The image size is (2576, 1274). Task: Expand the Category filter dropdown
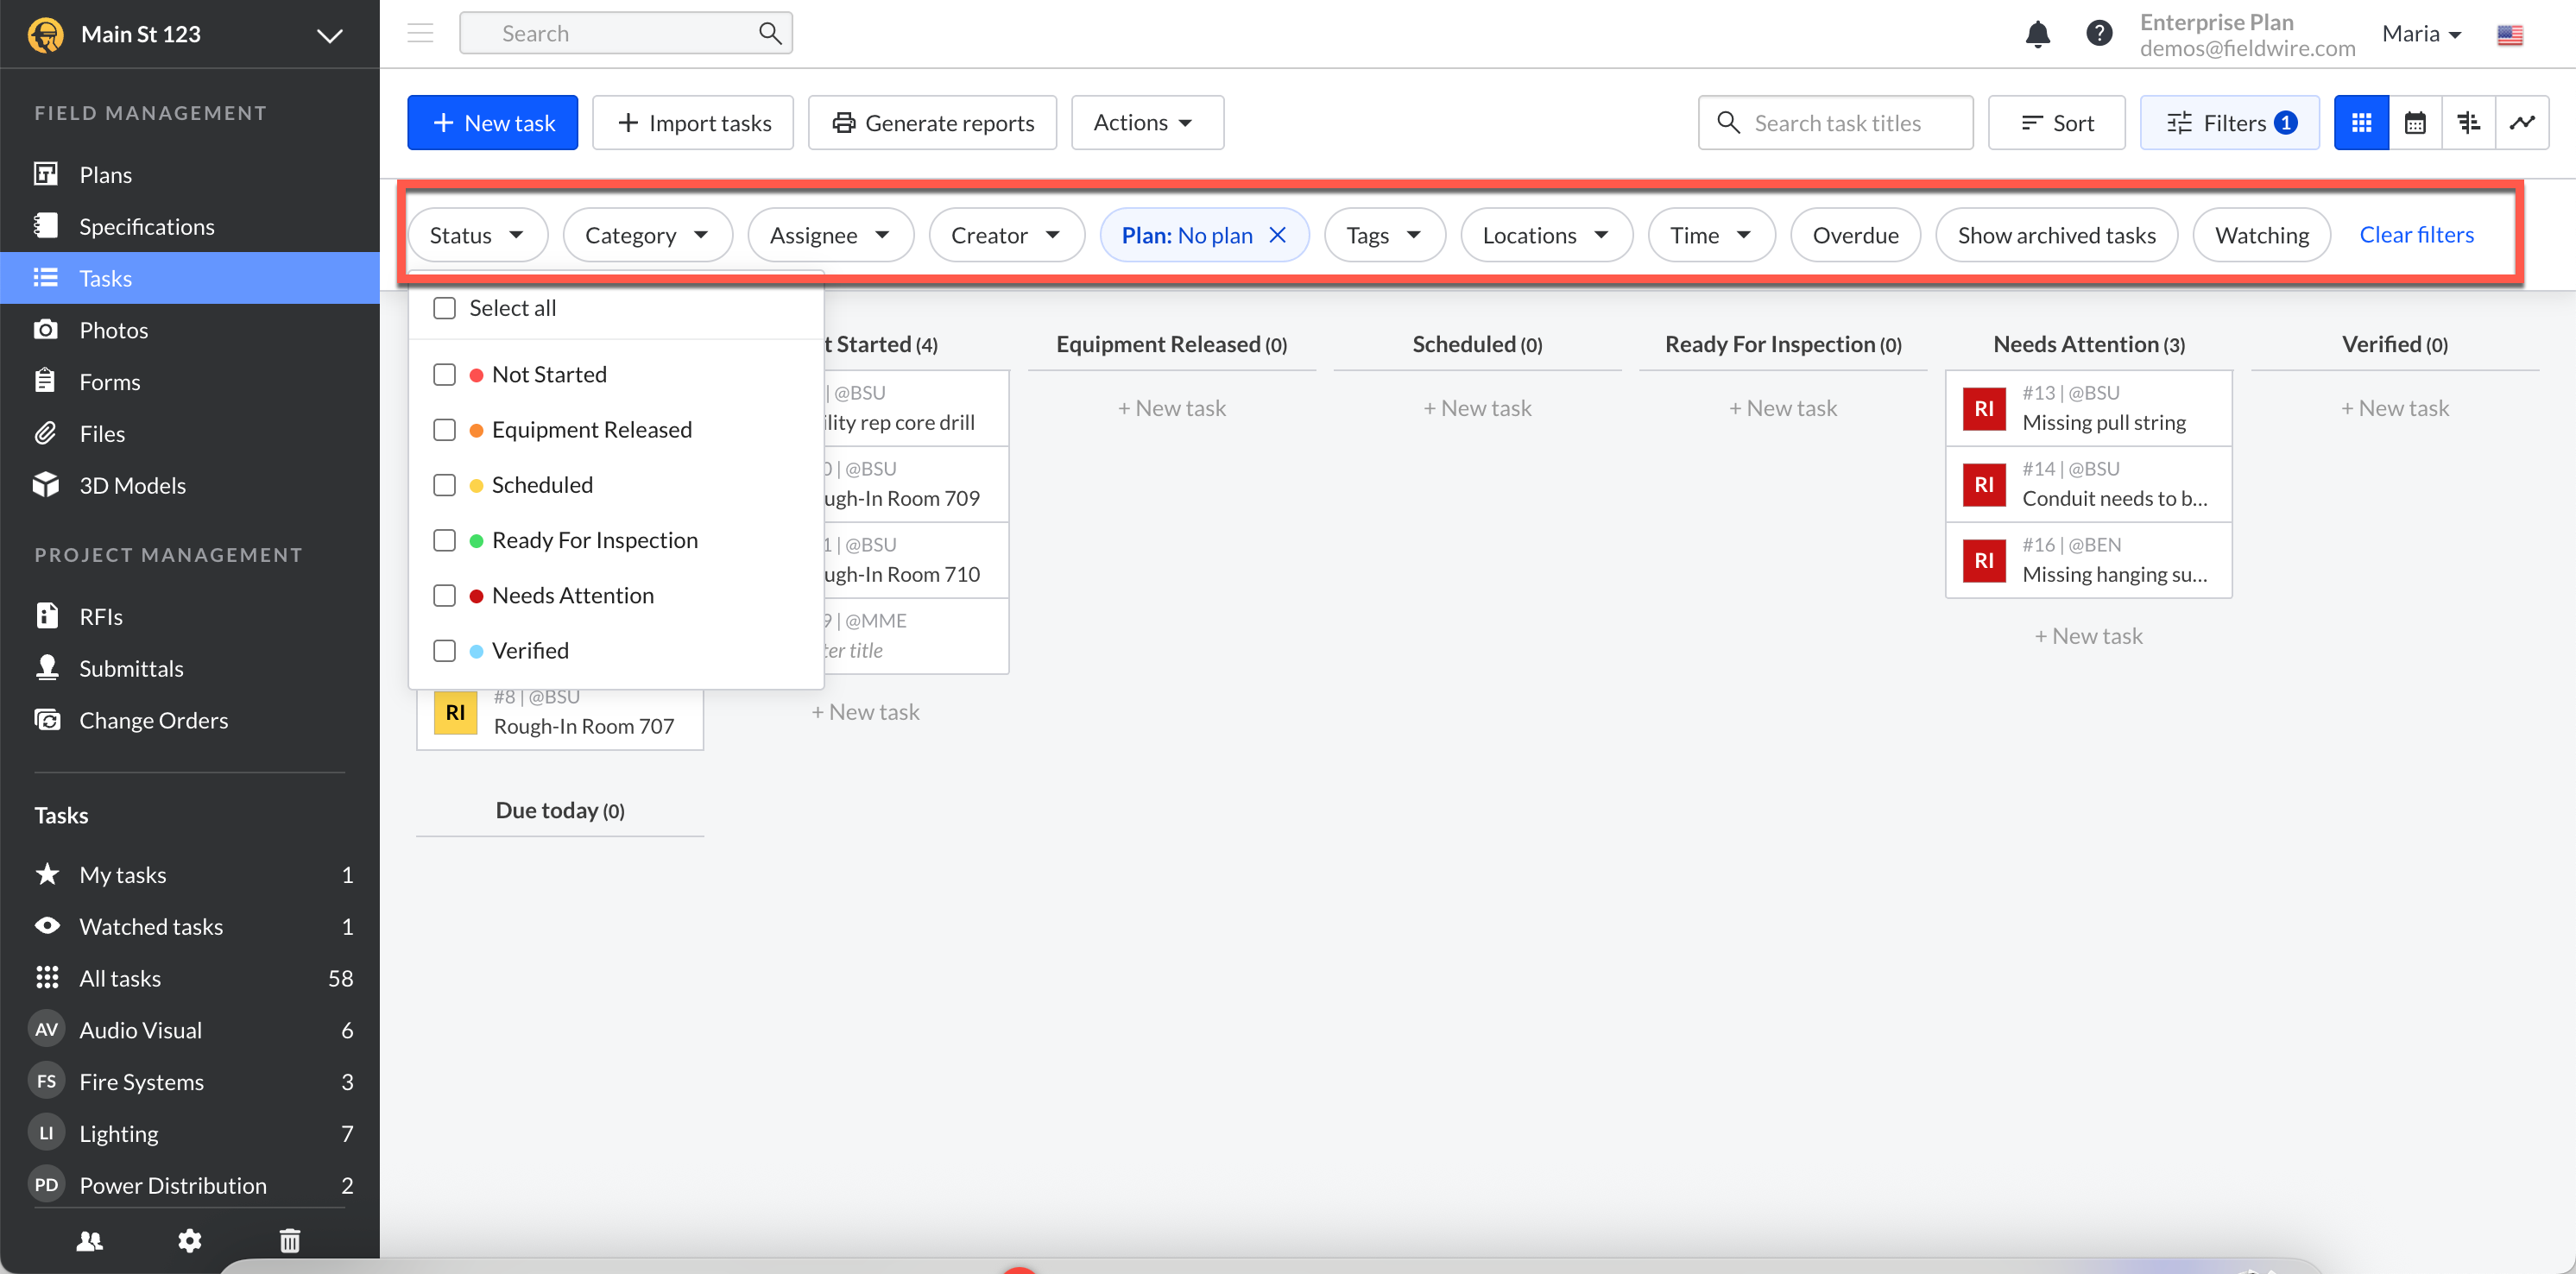pyautogui.click(x=647, y=235)
